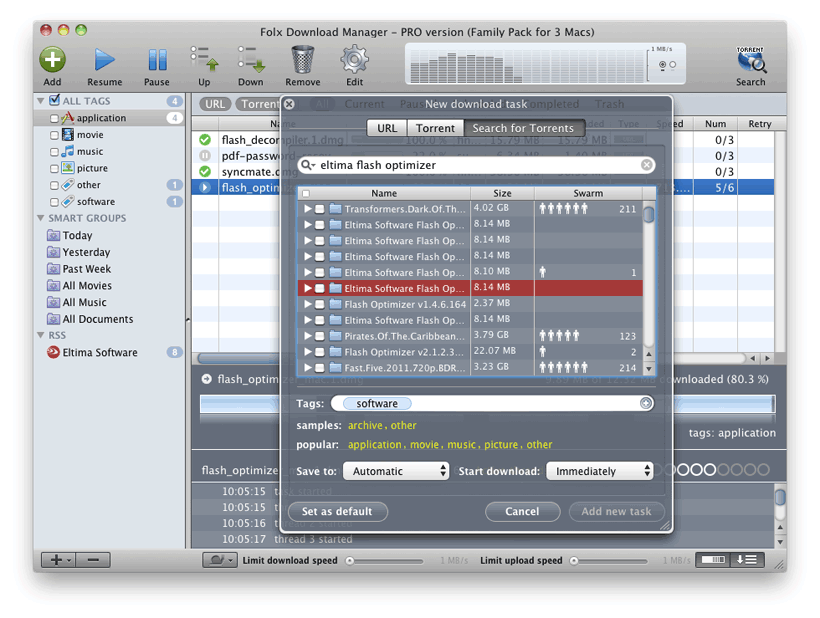Click the Cancel button
820x618 pixels.
click(x=522, y=511)
